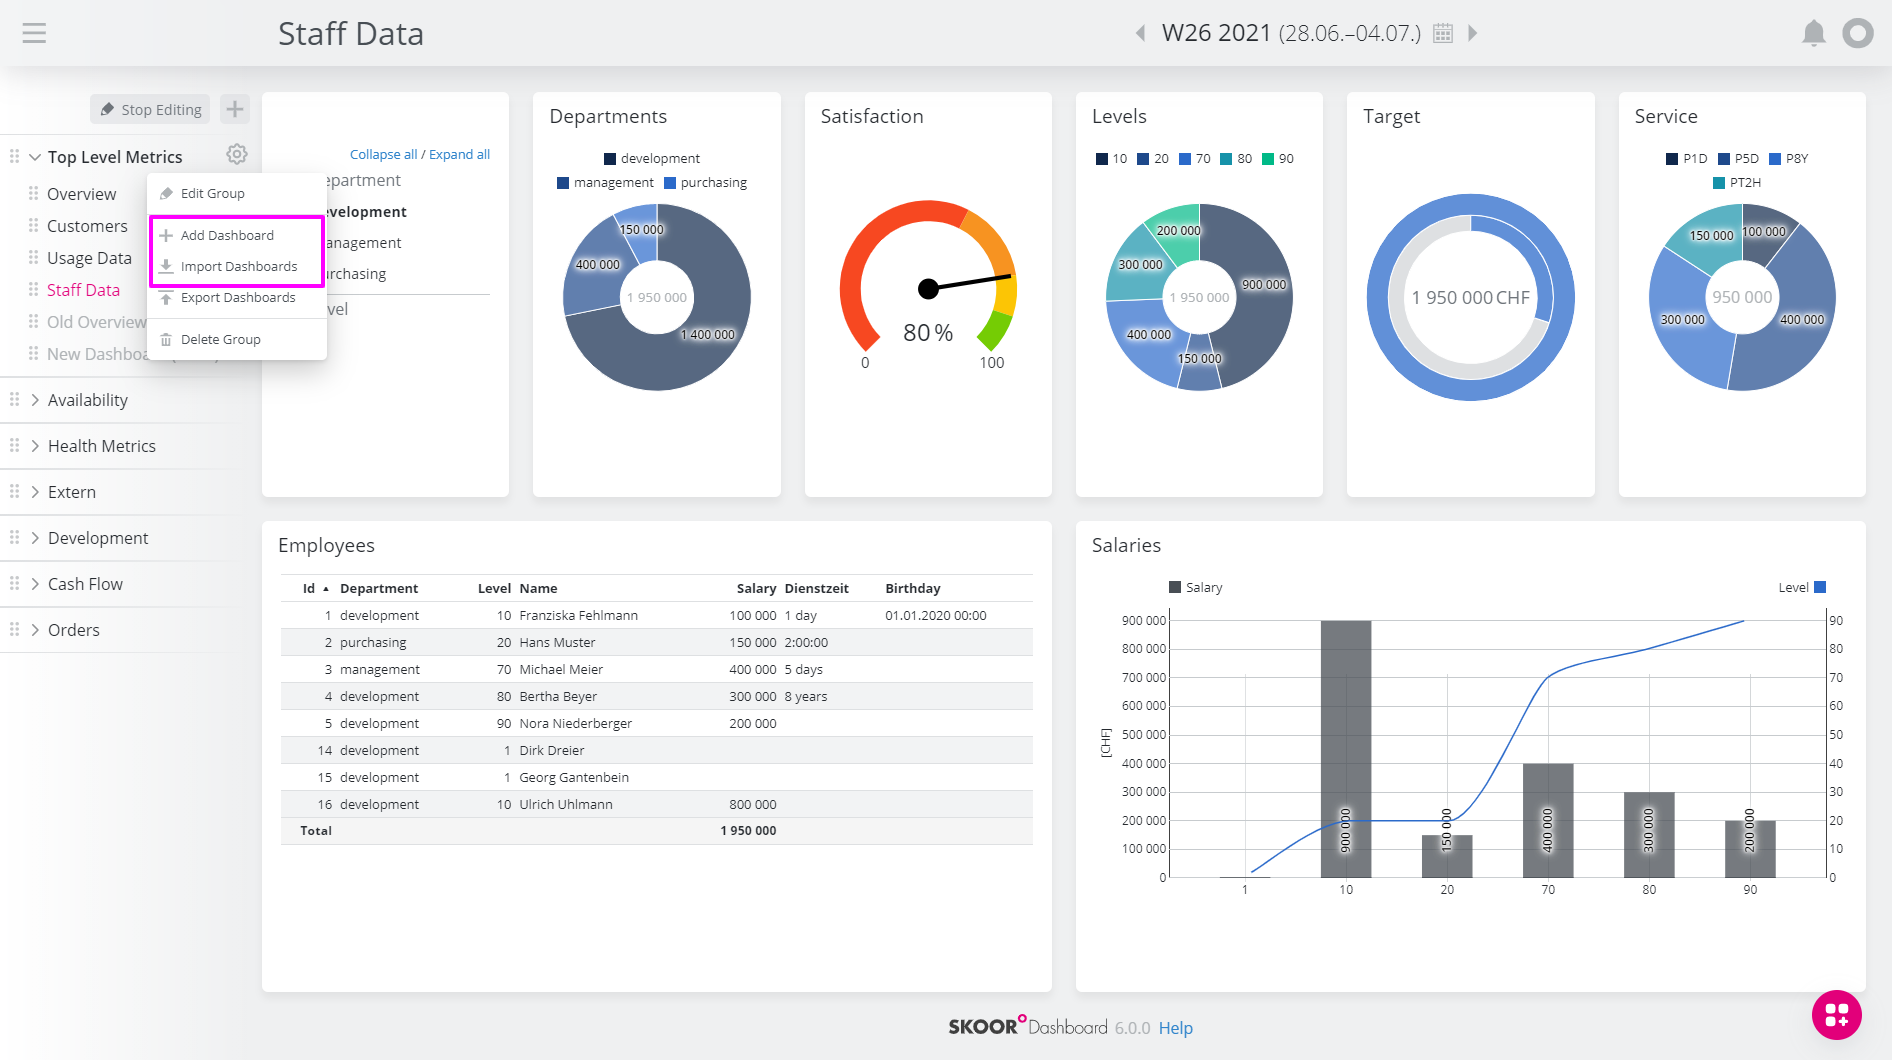Open the calendar date picker

(x=1442, y=33)
